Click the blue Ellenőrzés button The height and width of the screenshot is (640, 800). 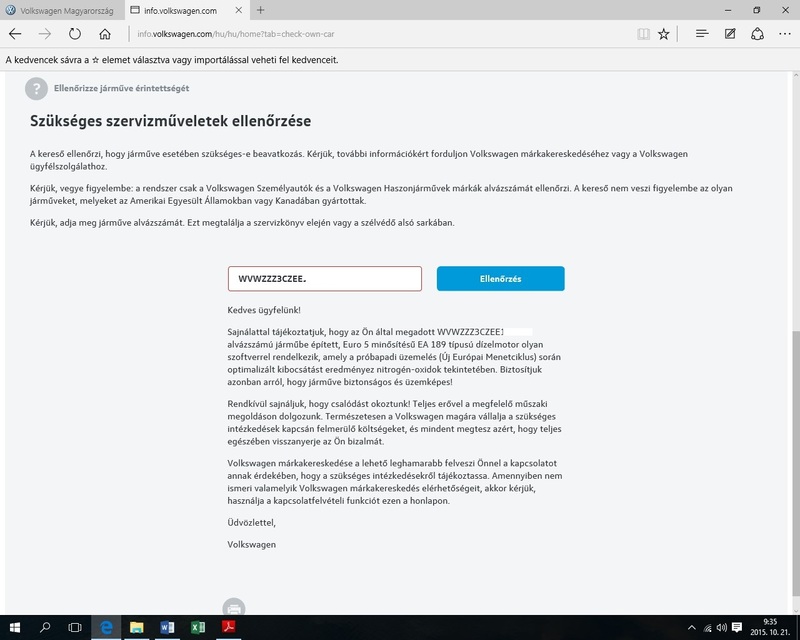pyautogui.click(x=501, y=279)
